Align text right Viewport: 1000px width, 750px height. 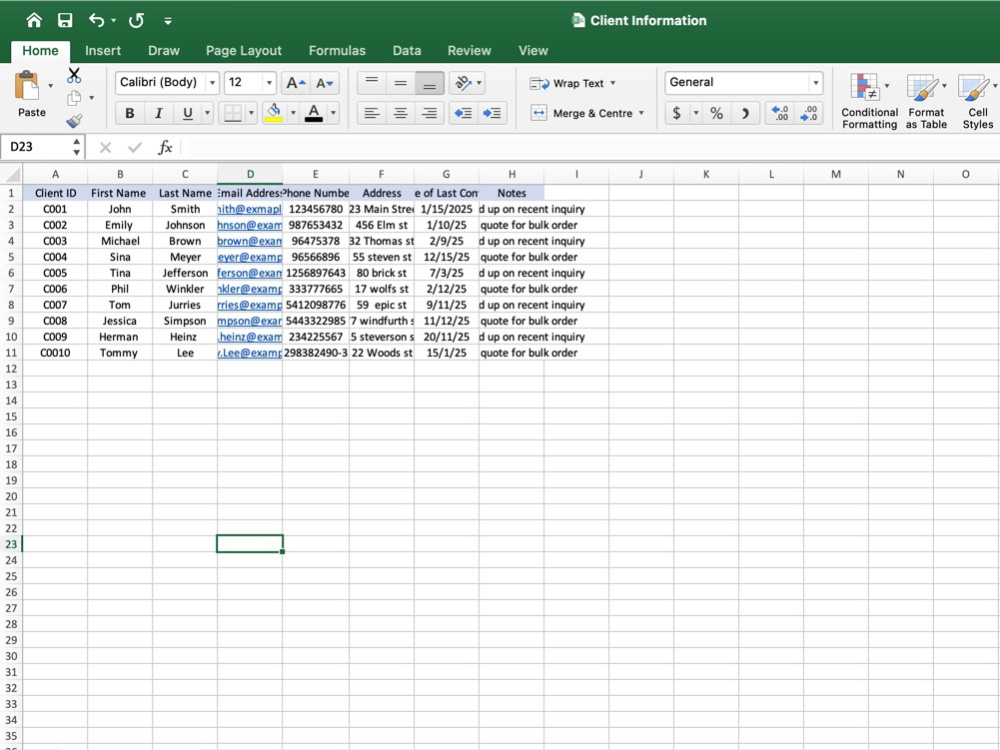pos(430,114)
